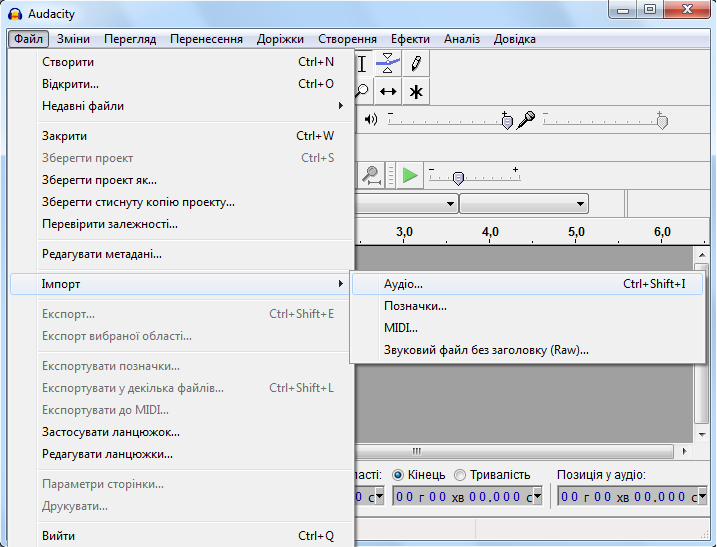Click the Fit Project zoom icon
The image size is (717, 547).
pyautogui.click(x=371, y=176)
